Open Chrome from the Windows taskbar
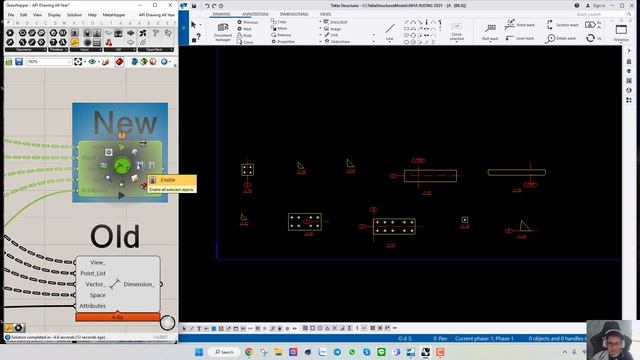Image resolution: width=640 pixels, height=360 pixels. tap(249, 352)
